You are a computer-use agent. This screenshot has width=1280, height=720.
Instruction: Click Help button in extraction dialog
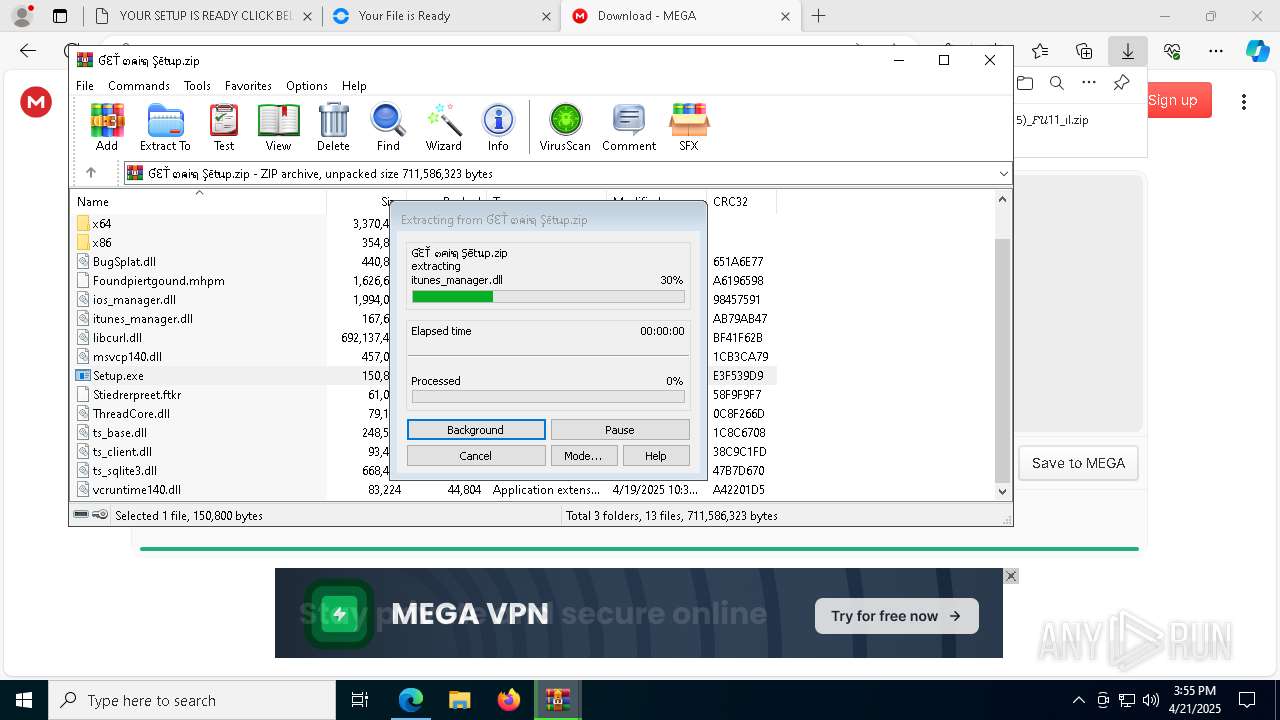(x=656, y=456)
